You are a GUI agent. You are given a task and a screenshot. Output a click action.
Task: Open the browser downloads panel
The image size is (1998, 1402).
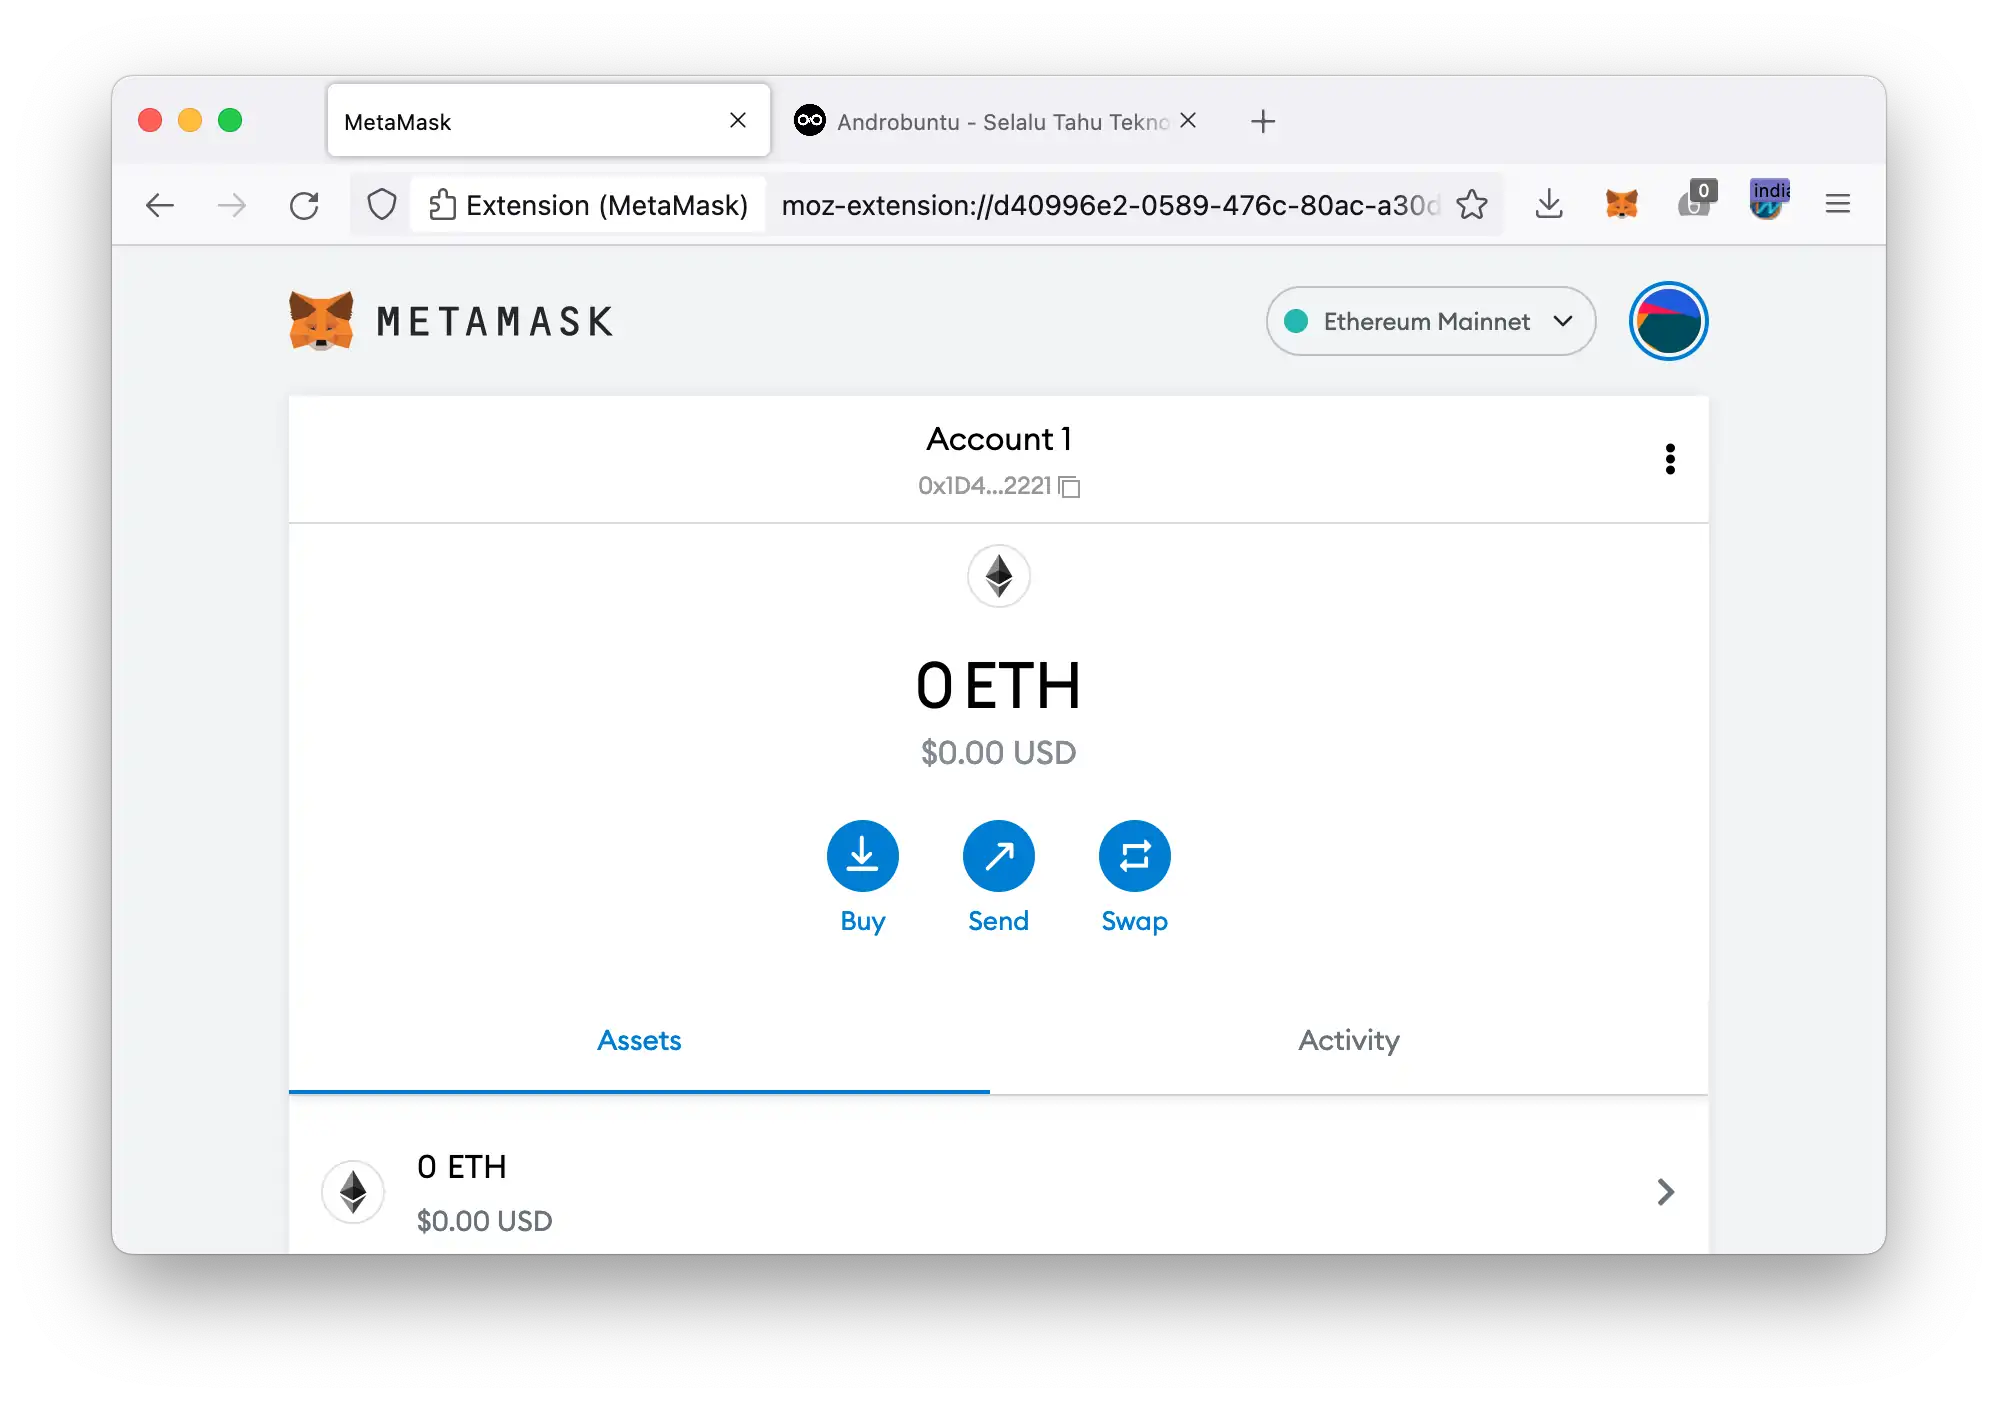tap(1549, 204)
